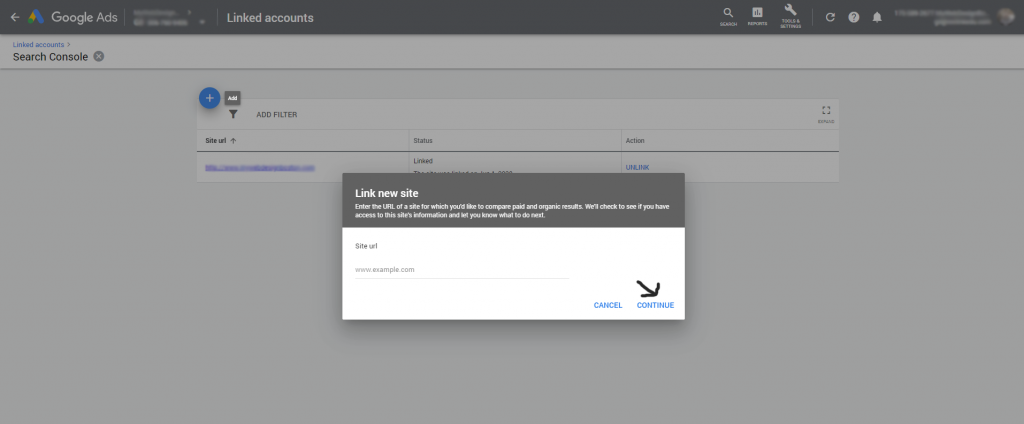Open the account selector dropdown arrow

coord(203,21)
